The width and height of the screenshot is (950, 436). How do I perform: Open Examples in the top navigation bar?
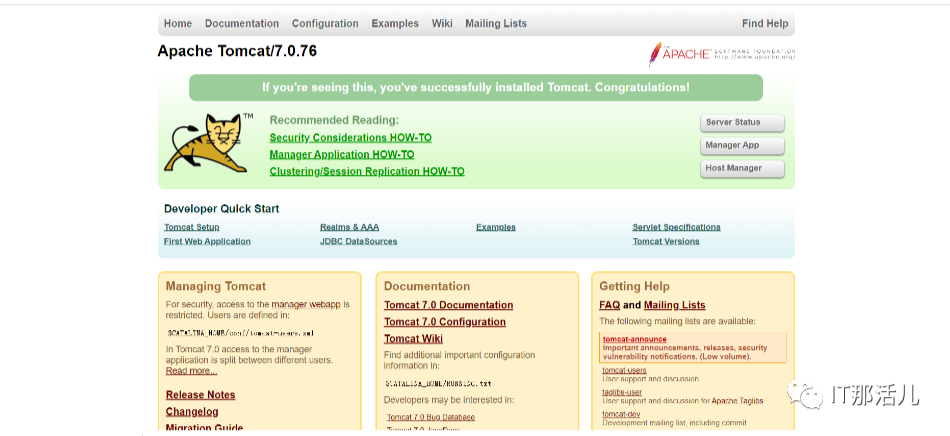point(395,24)
